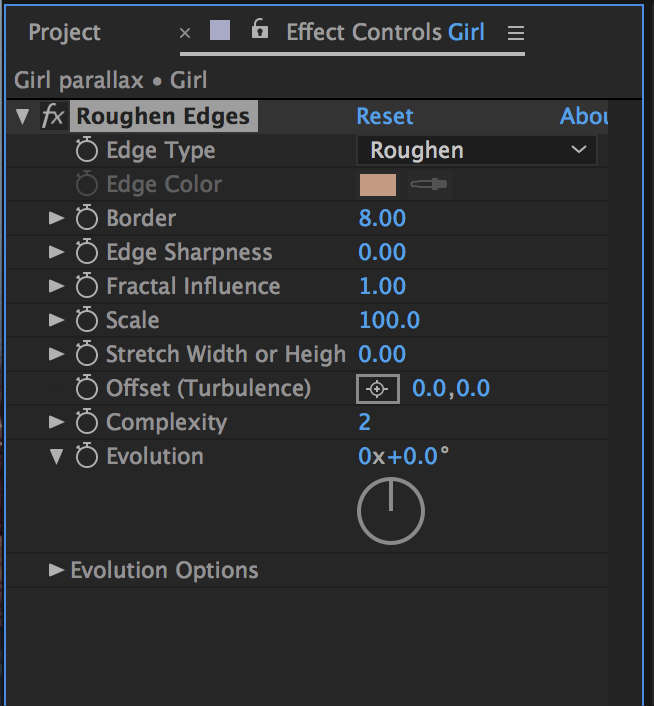Click the Edge Type stopwatch icon

point(87,151)
